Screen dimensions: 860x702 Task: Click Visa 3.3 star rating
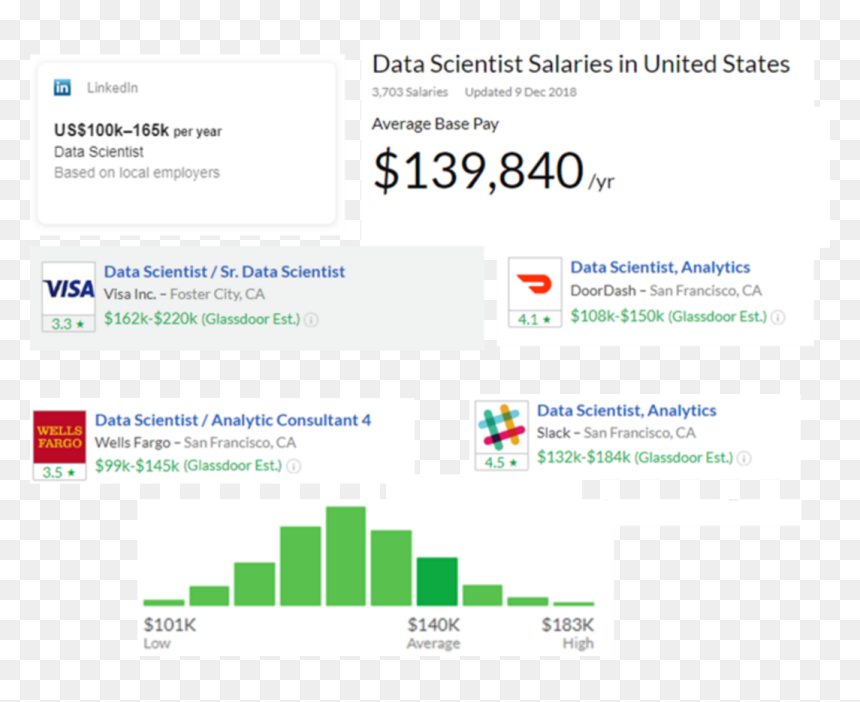click(69, 324)
